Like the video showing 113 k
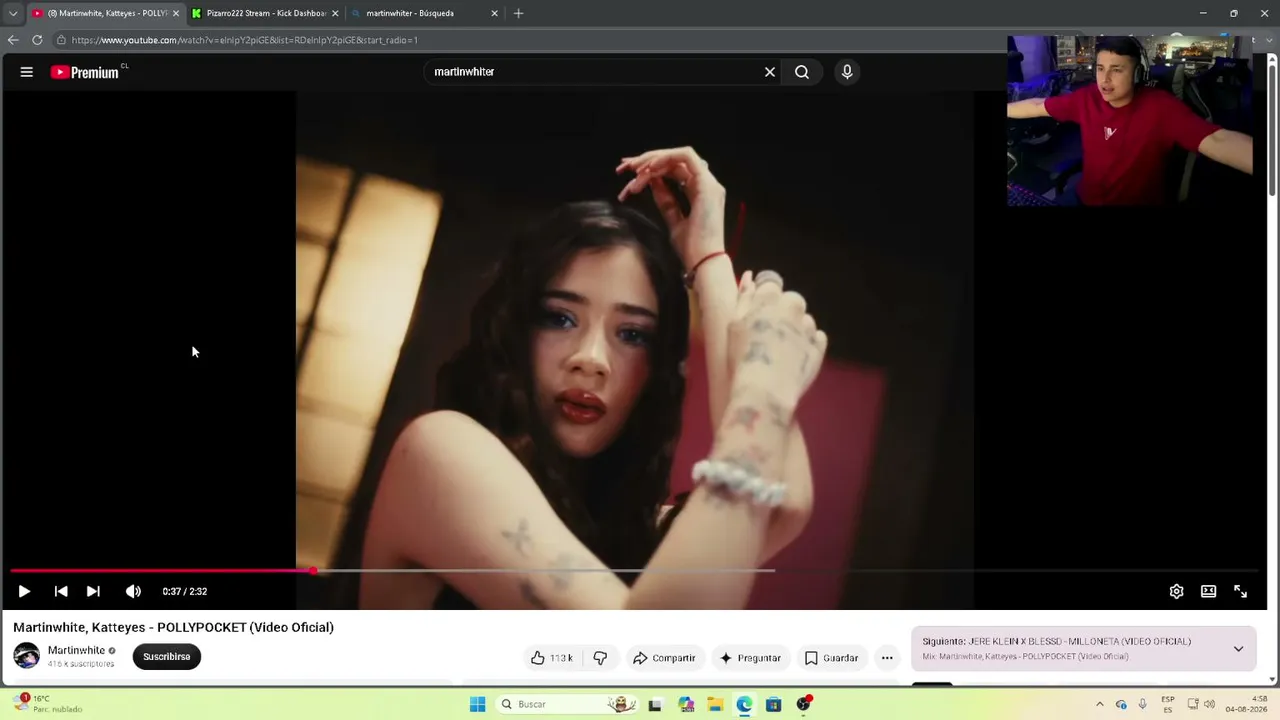 point(551,658)
